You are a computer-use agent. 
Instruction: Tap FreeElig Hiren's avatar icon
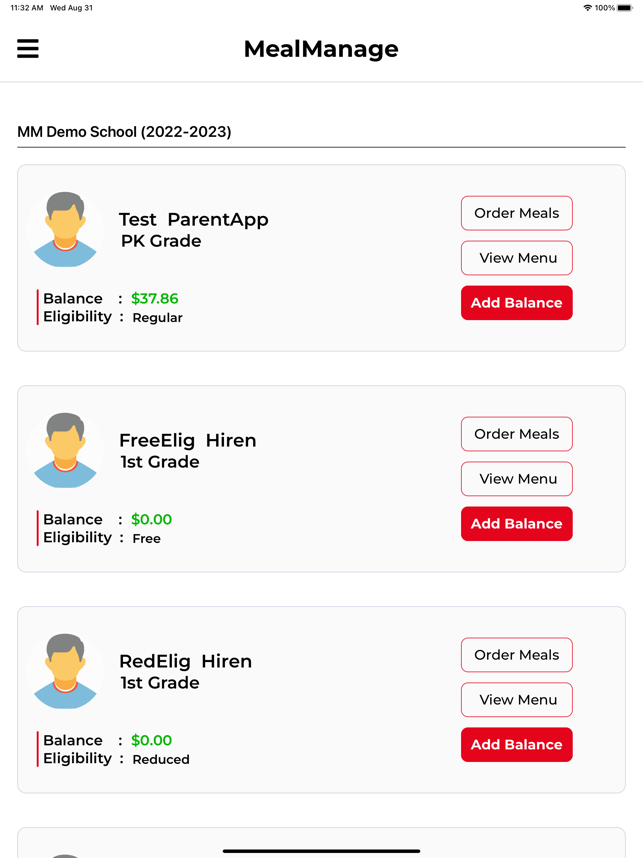point(65,450)
